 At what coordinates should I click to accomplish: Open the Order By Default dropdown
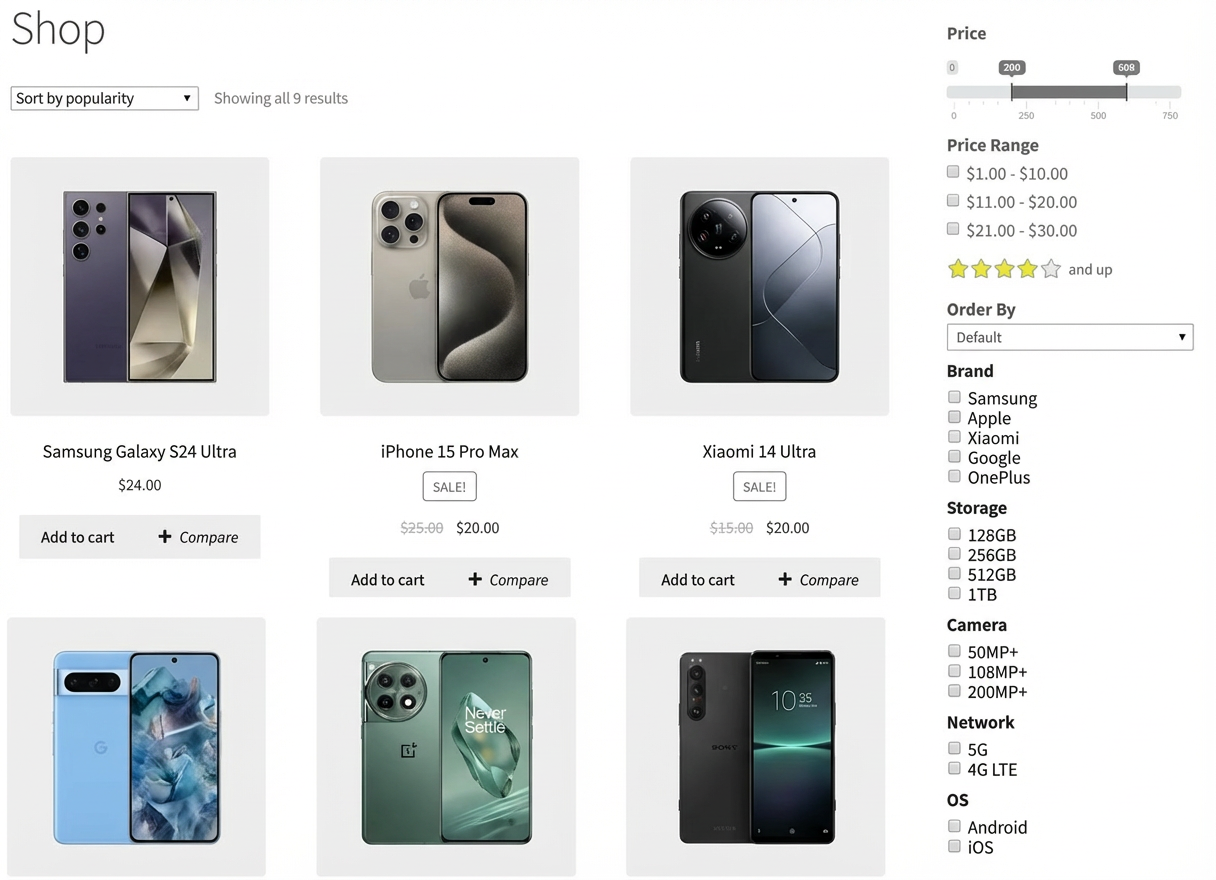(1069, 337)
